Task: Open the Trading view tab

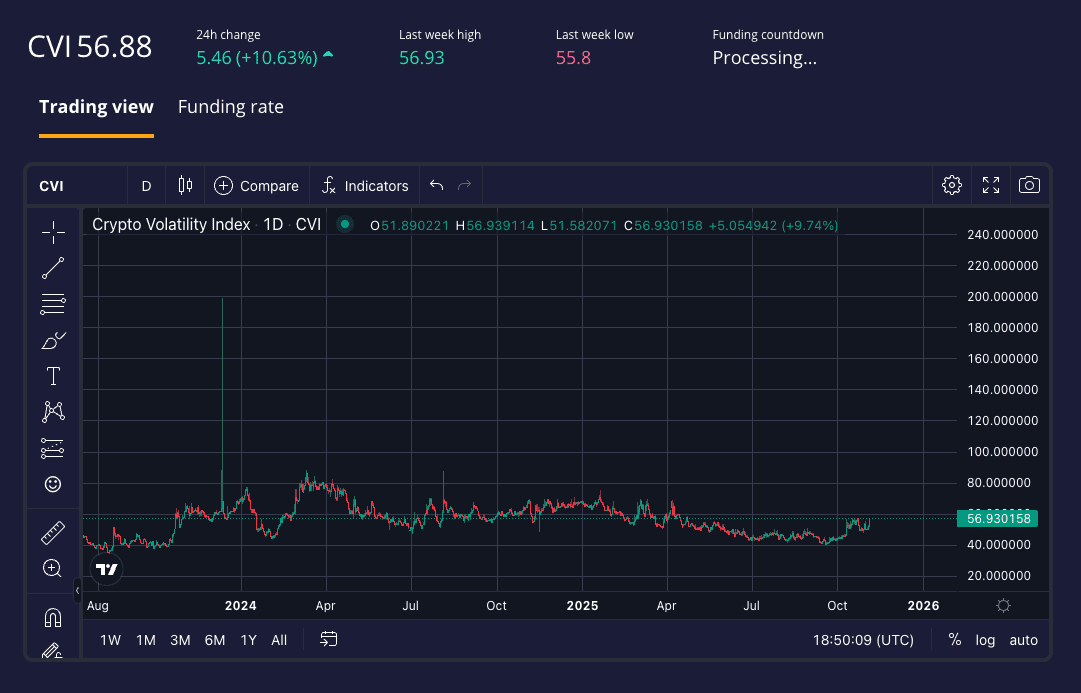Action: 96,107
